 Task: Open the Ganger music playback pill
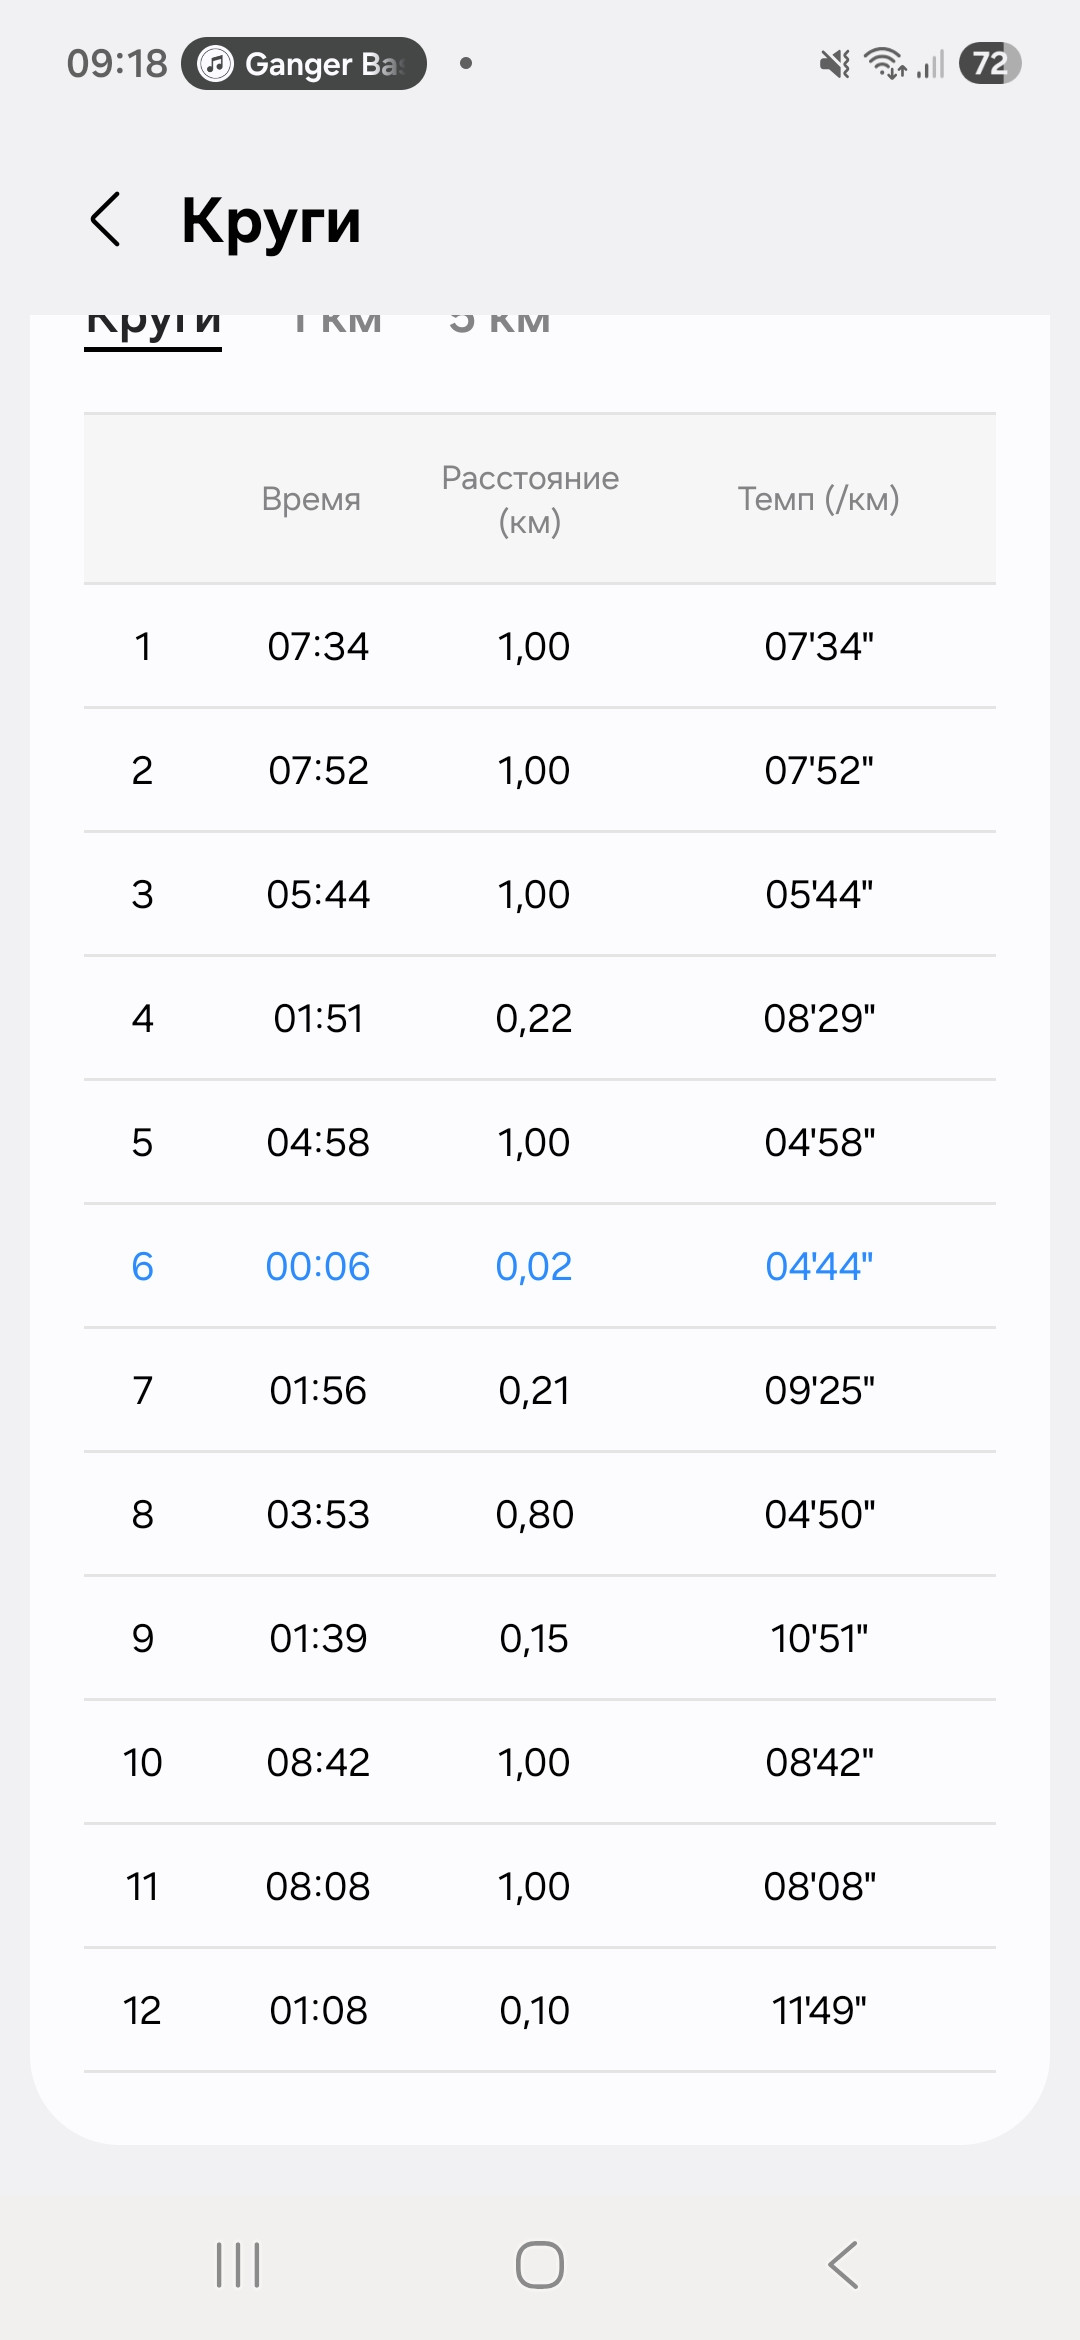click(304, 64)
